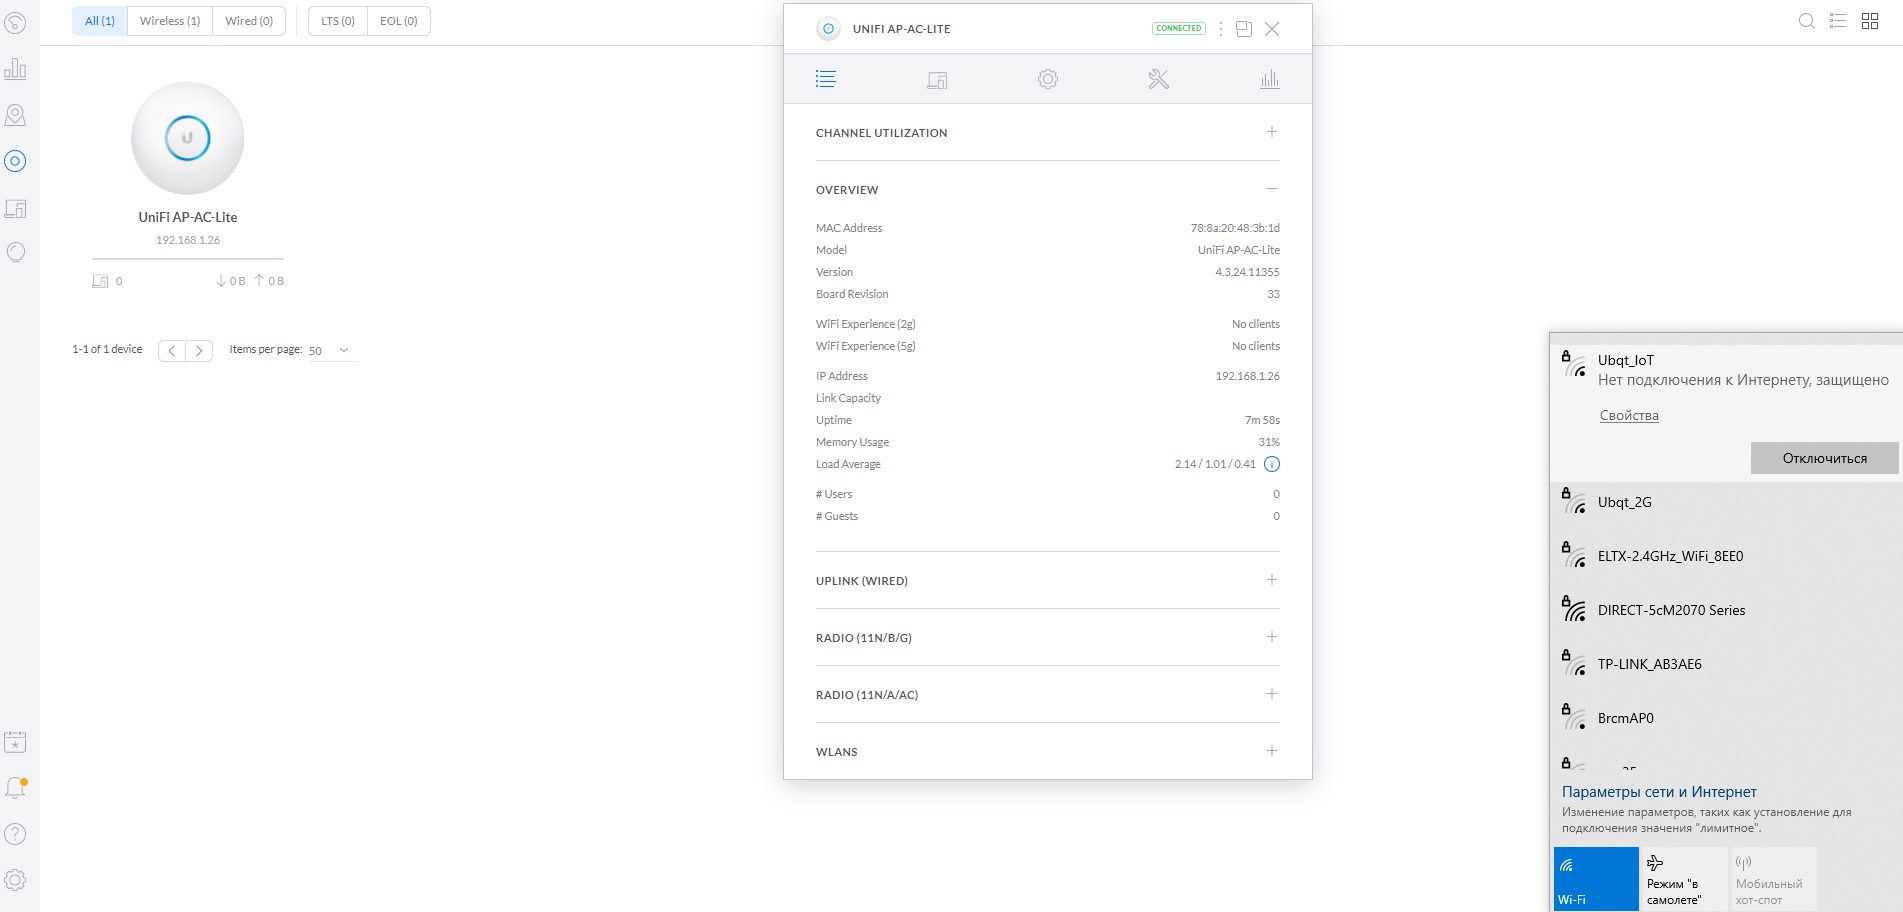1903x912 pixels.
Task: Click the device card client count icon
Action: coord(100,281)
